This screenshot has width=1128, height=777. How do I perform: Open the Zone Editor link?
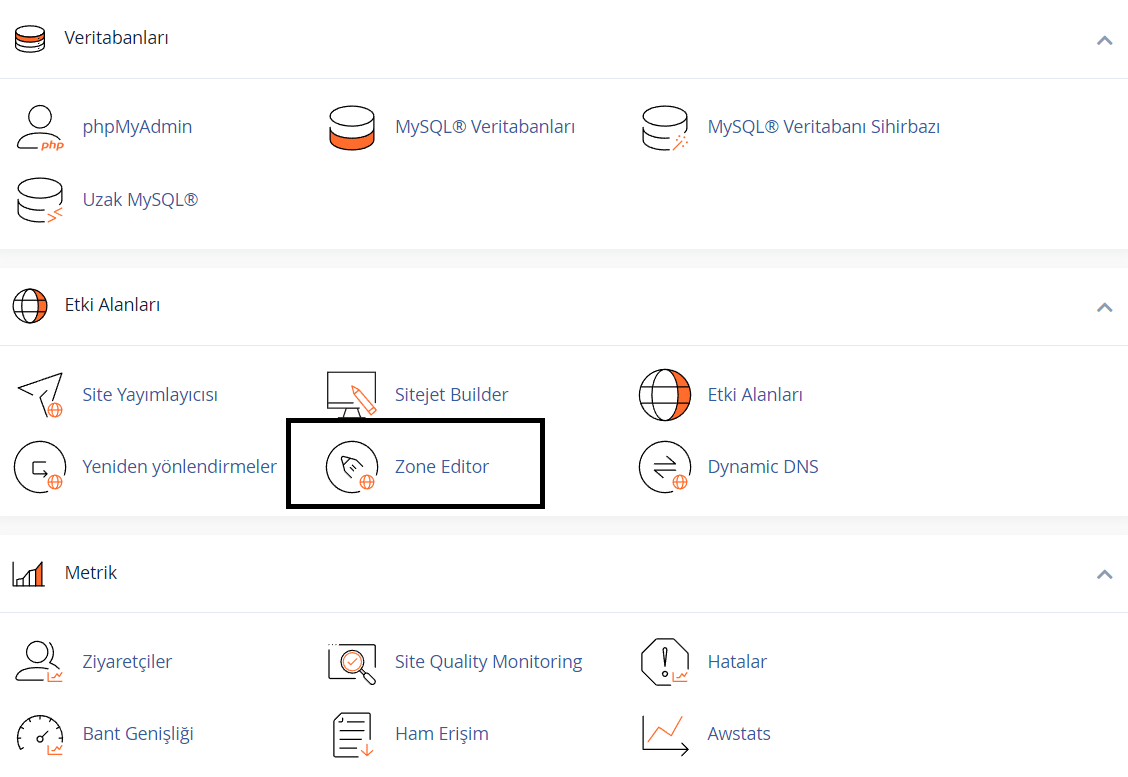point(442,467)
